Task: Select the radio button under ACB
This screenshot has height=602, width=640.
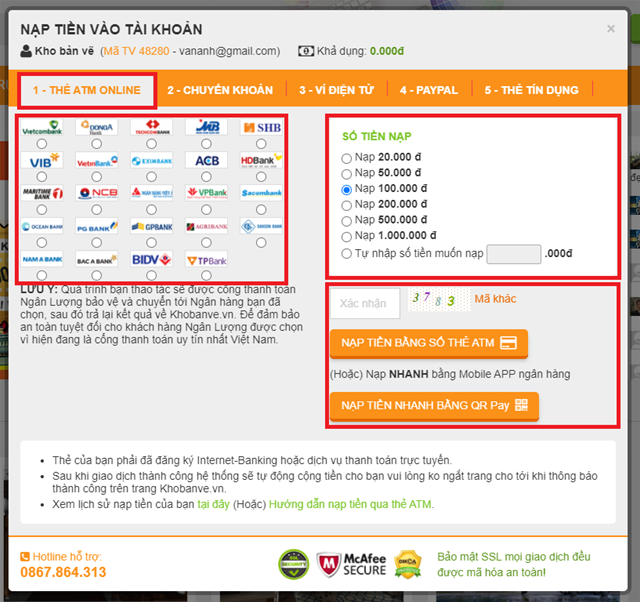Action: pos(206,176)
